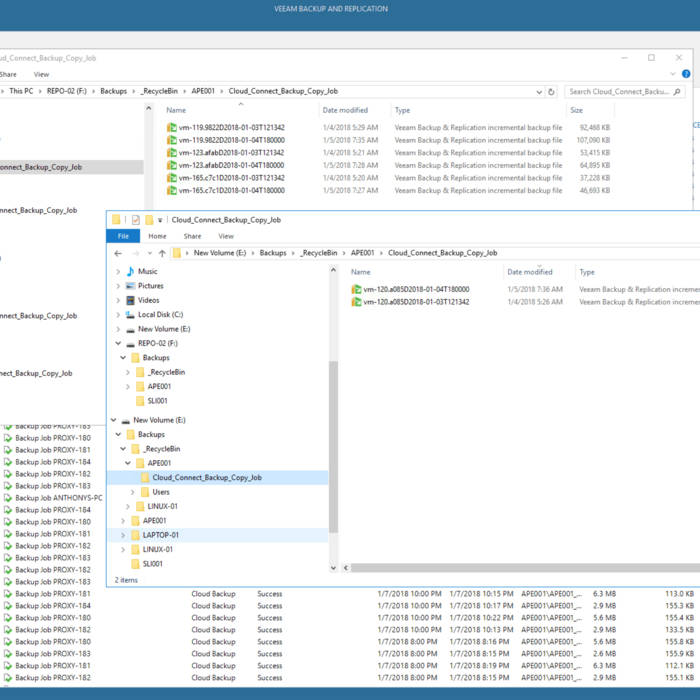This screenshot has height=700, width=700.
Task: Open the Music folder in navigation pane
Action: pos(147,271)
